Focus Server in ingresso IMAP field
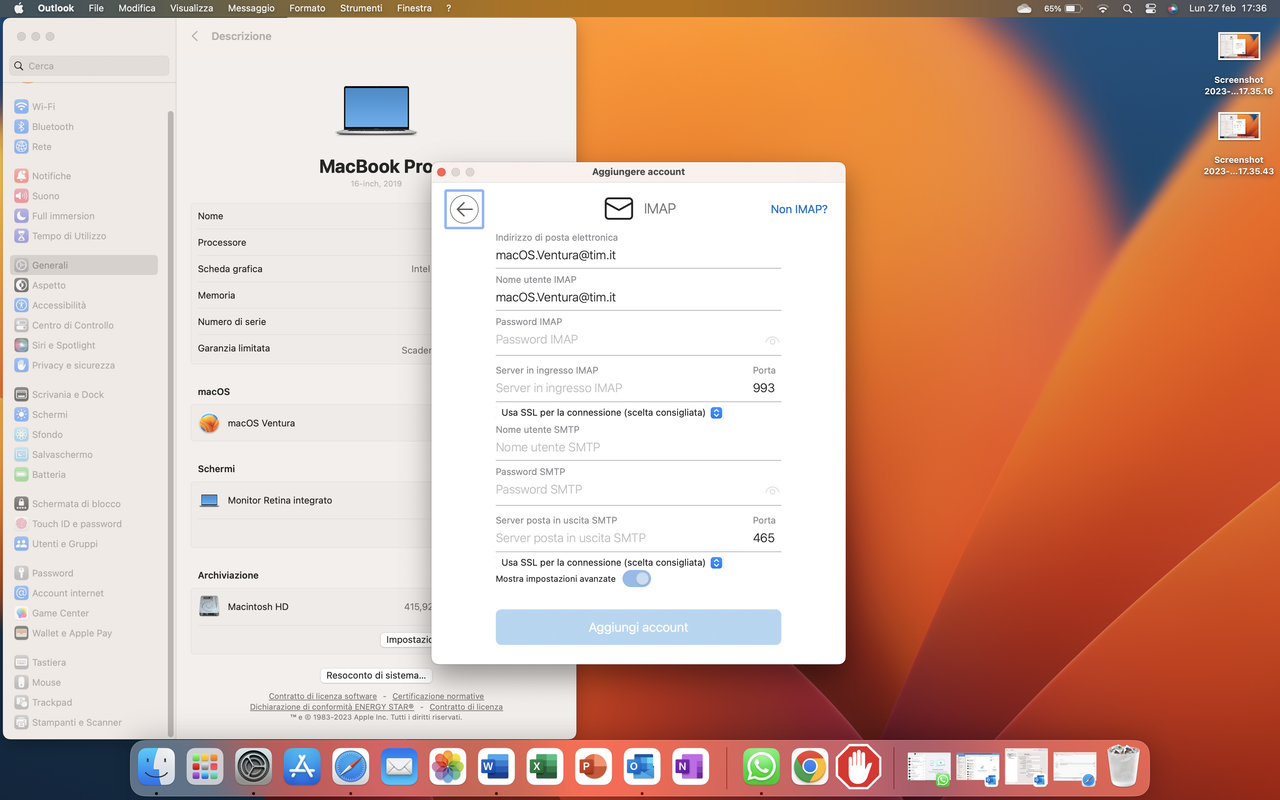Image resolution: width=1280 pixels, height=800 pixels. (x=616, y=388)
